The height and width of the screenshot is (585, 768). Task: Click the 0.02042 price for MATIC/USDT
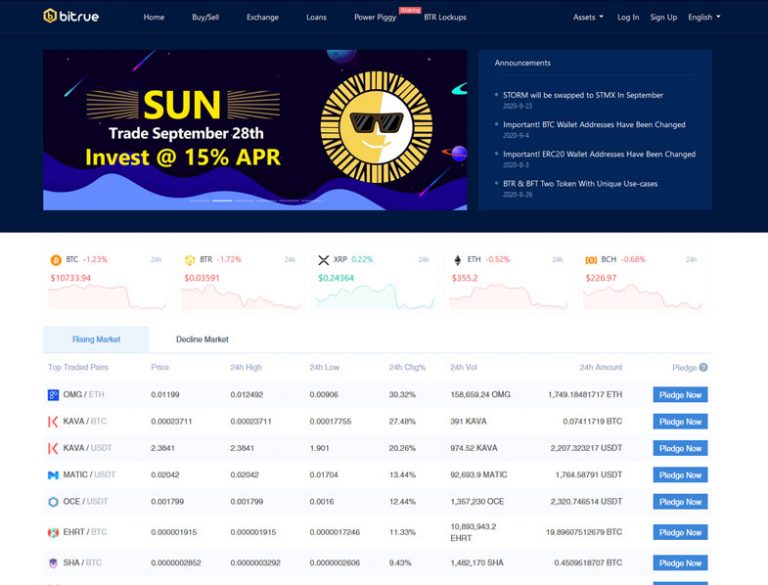pyautogui.click(x=165, y=475)
